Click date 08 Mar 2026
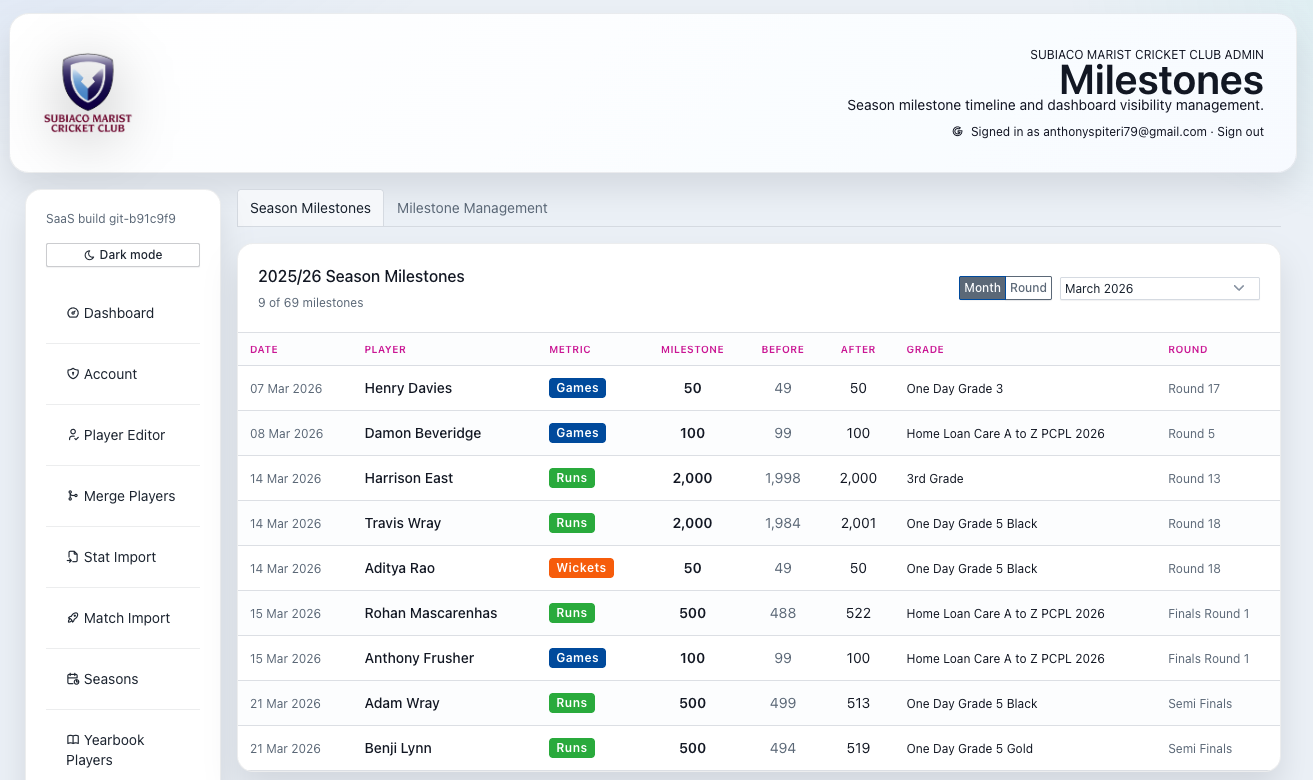Viewport: 1313px width, 780px height. (x=287, y=433)
